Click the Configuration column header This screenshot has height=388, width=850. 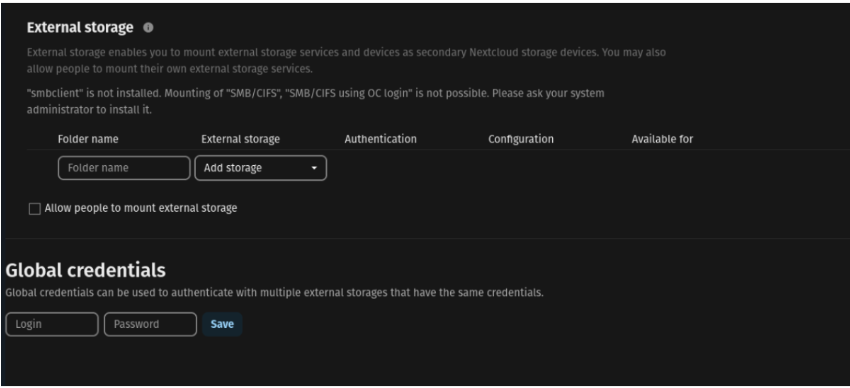(521, 139)
